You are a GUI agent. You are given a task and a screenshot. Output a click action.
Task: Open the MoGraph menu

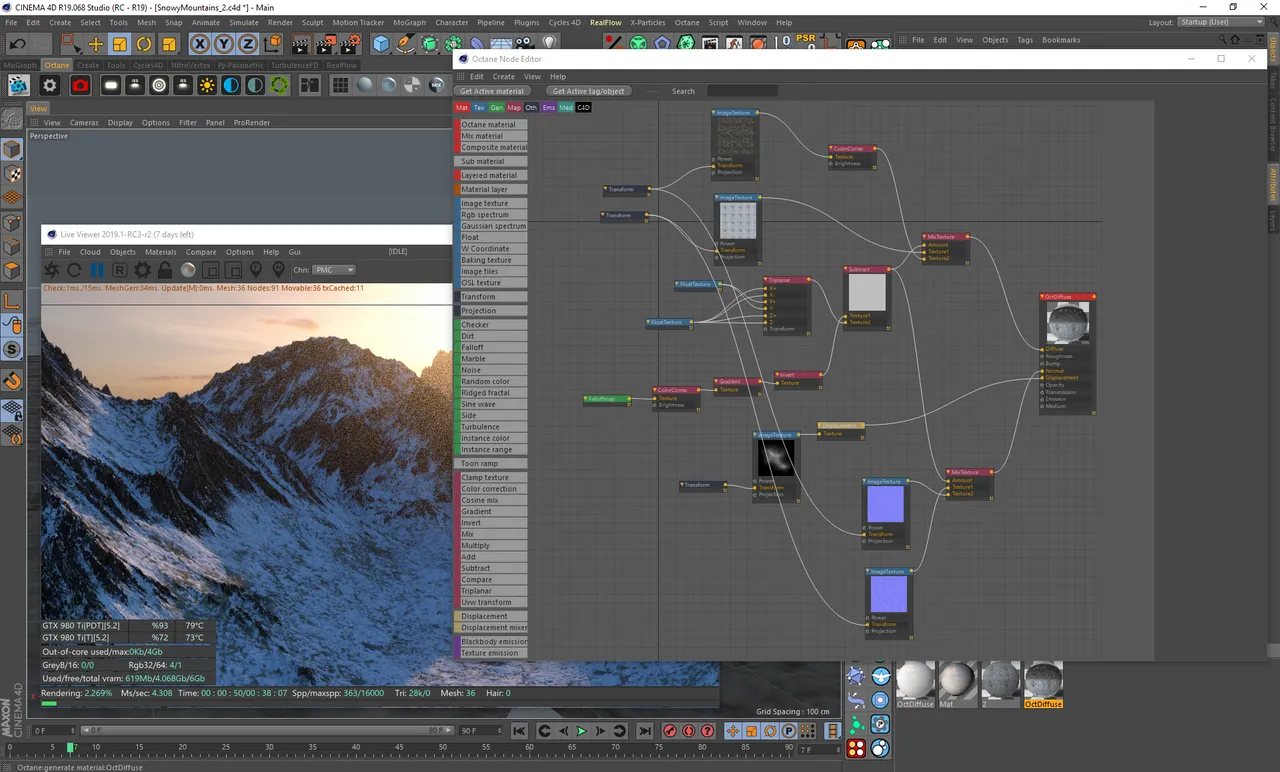tap(409, 22)
